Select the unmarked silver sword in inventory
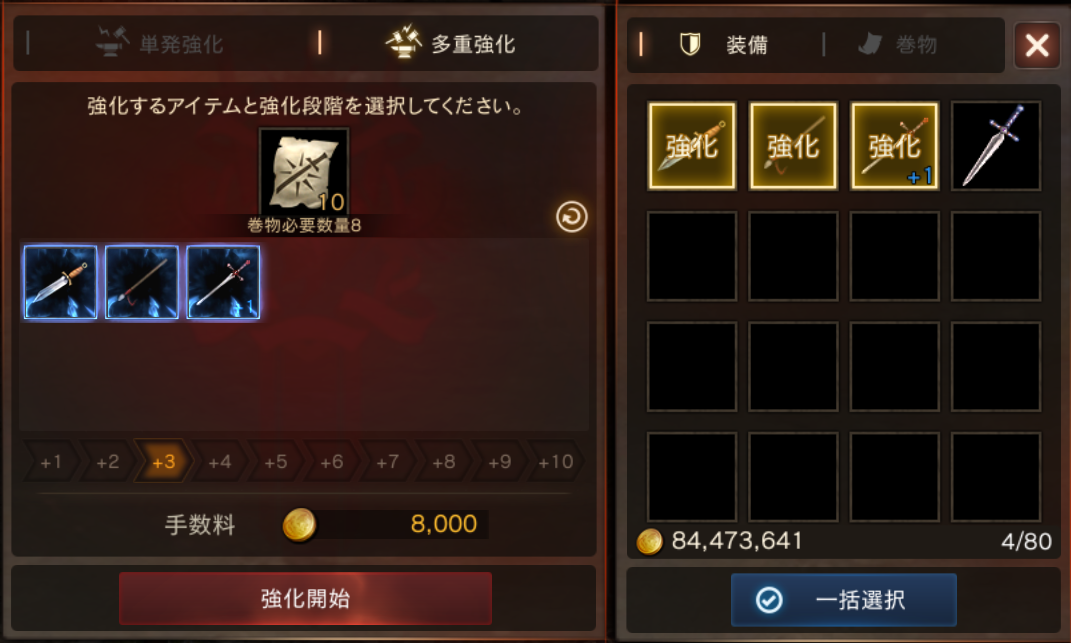This screenshot has width=1071, height=643. tap(996, 146)
